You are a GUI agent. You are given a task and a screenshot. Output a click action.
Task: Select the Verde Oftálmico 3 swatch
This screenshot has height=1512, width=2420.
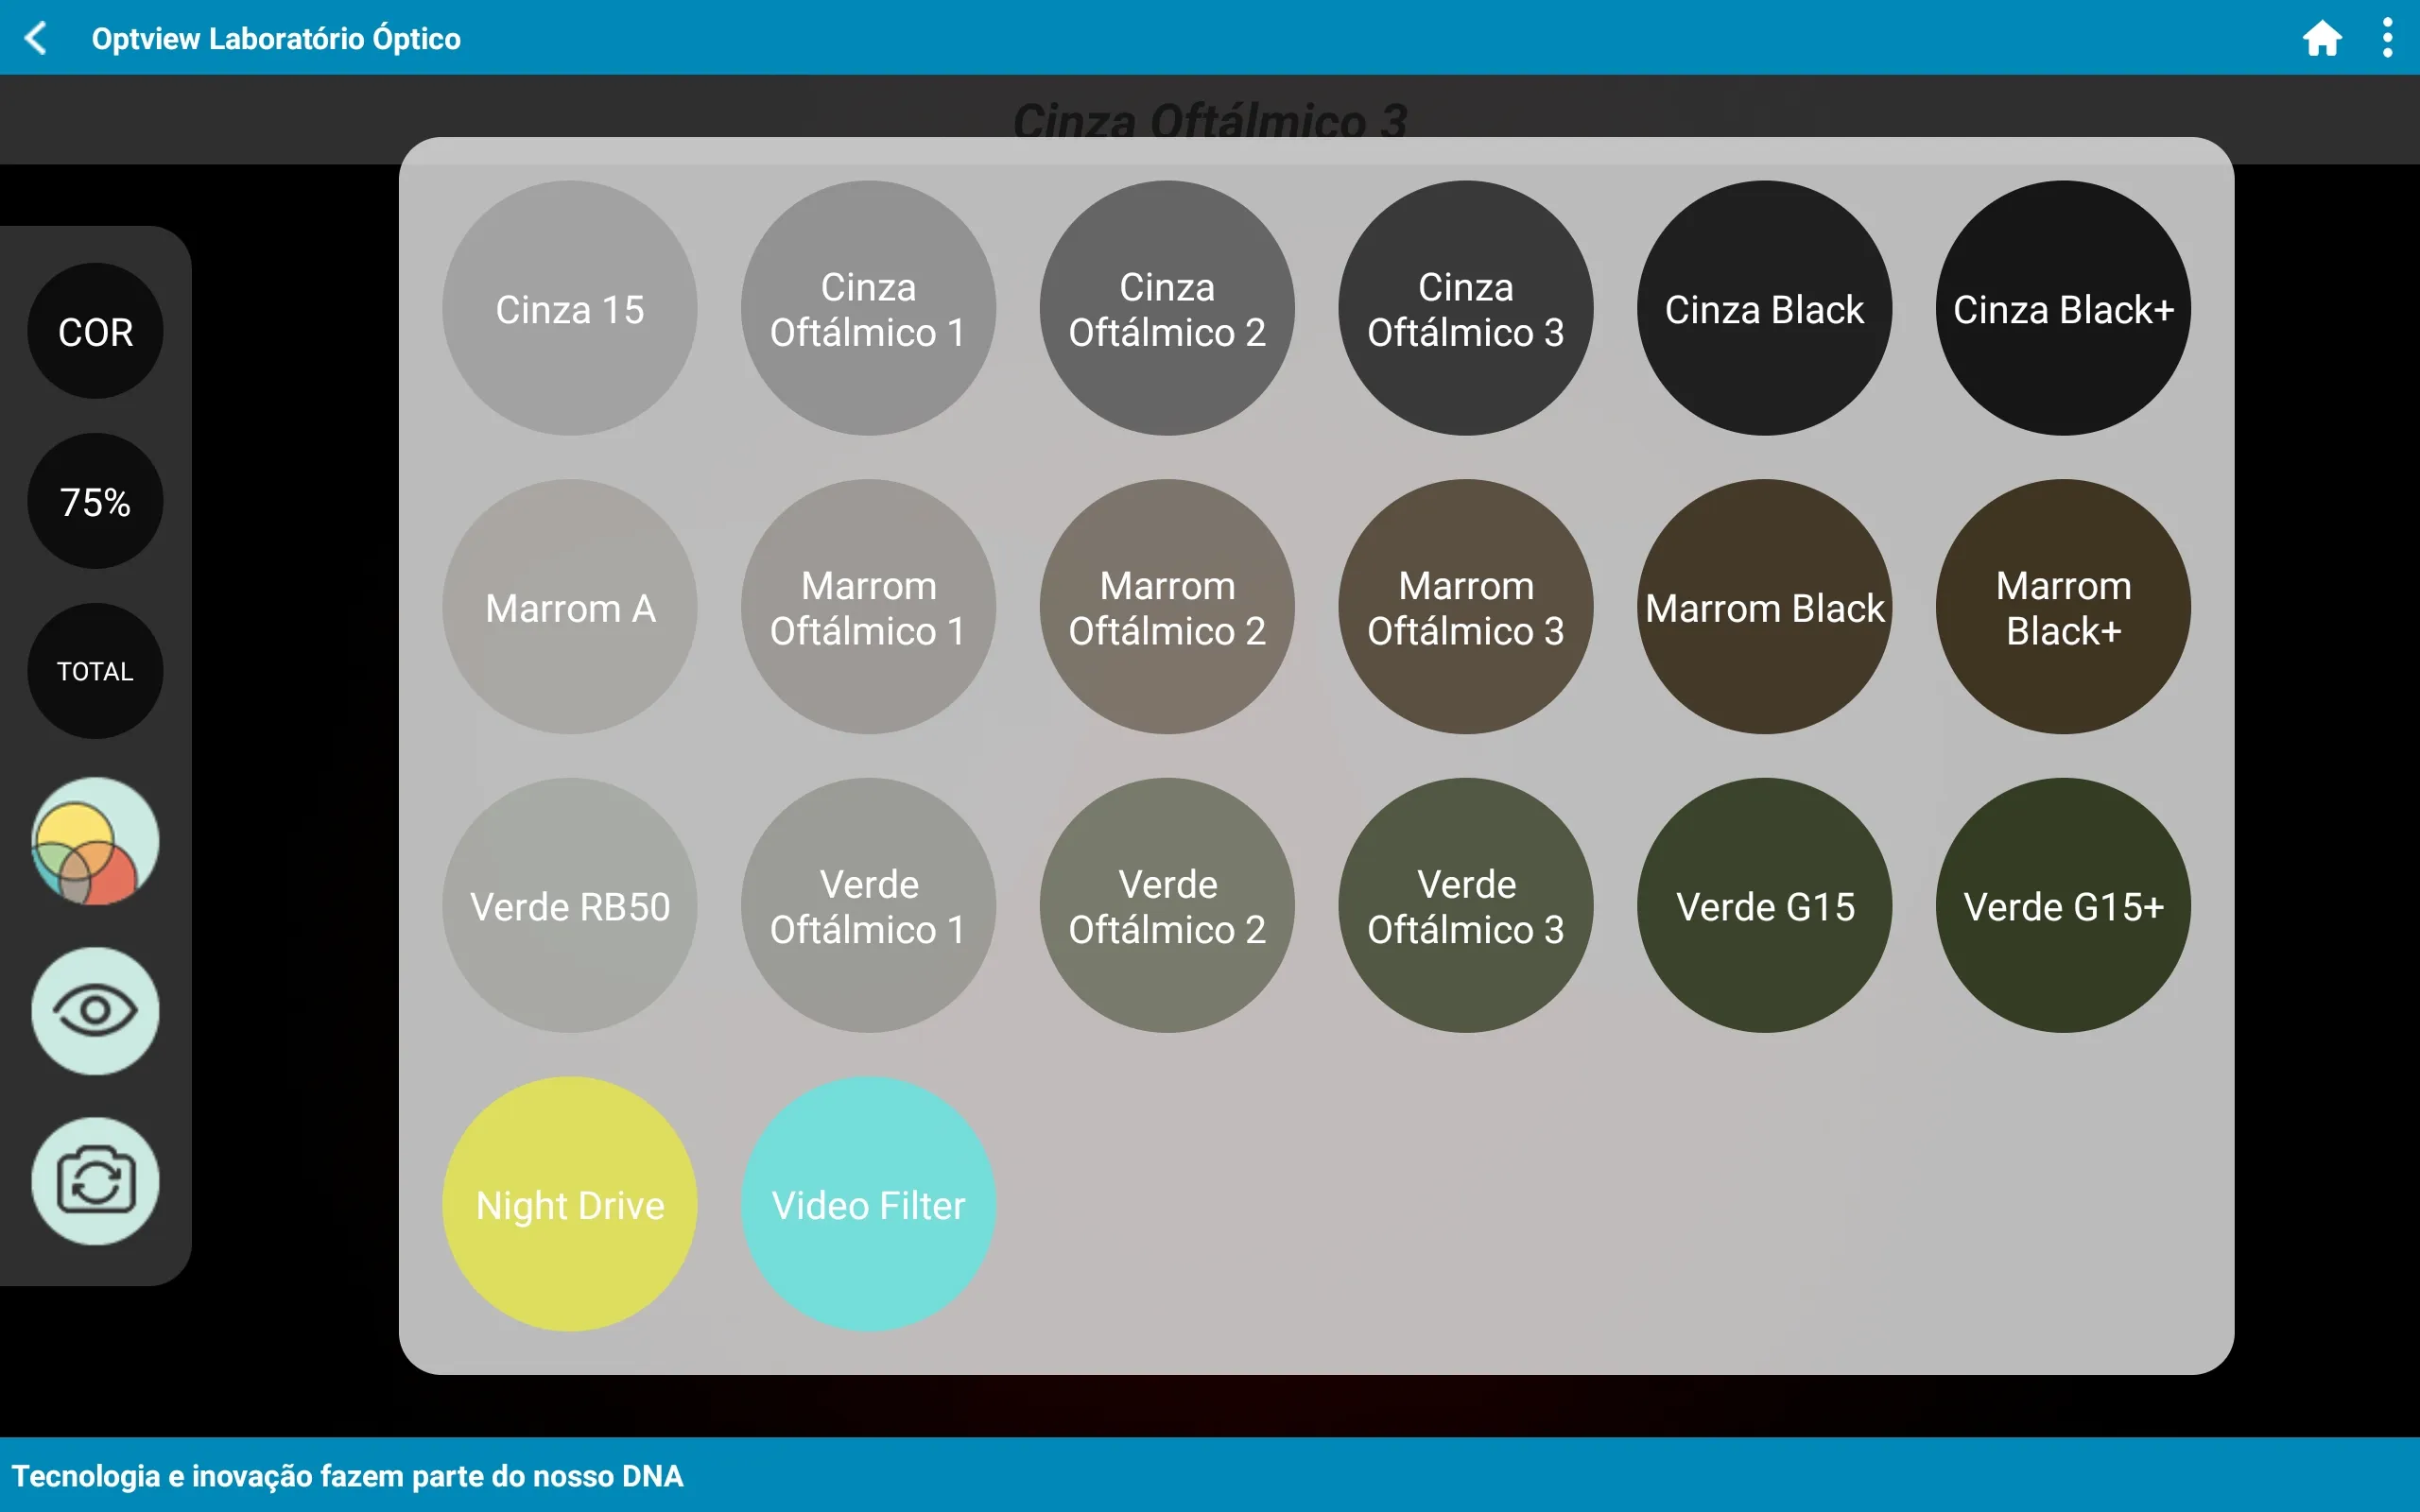[x=1466, y=906]
